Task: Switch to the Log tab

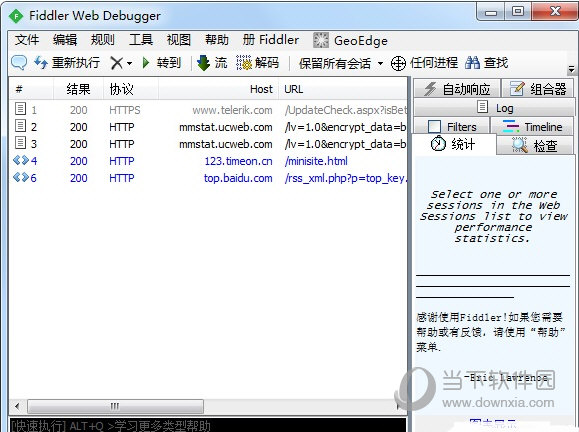Action: [x=494, y=108]
